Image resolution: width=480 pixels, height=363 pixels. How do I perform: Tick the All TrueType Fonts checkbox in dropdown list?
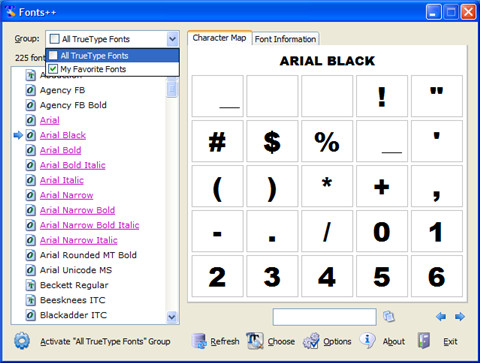[x=53, y=55]
